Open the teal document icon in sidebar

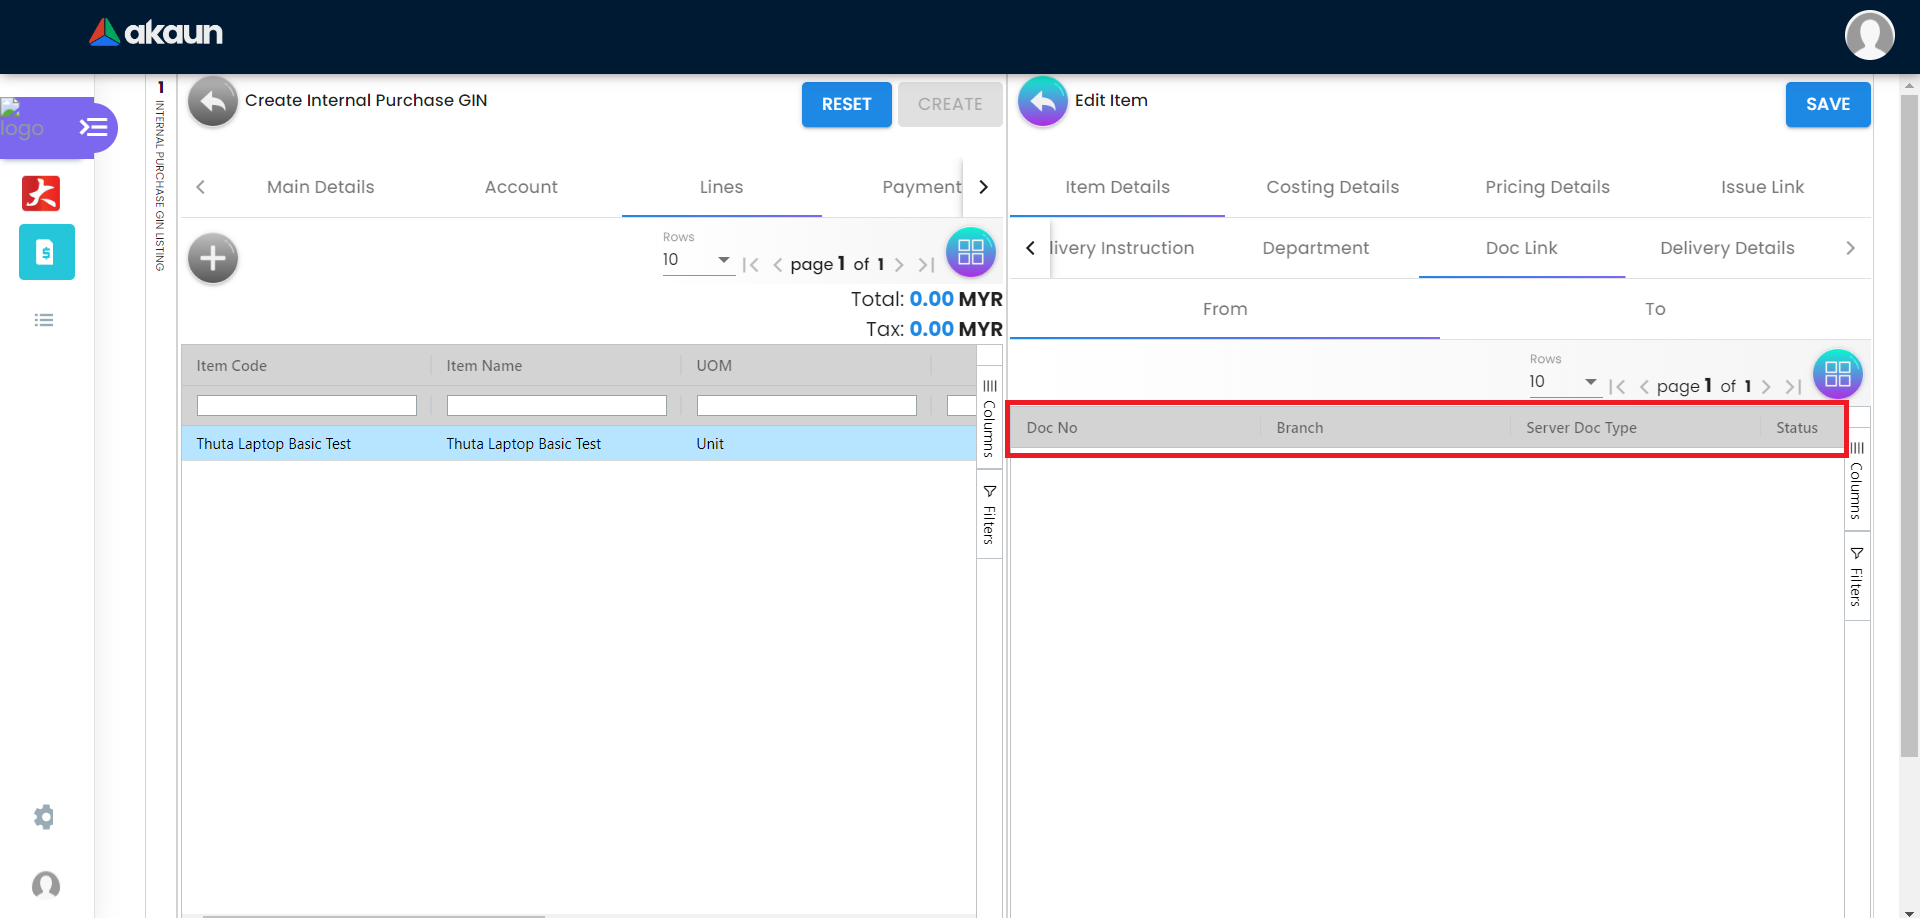(x=46, y=252)
